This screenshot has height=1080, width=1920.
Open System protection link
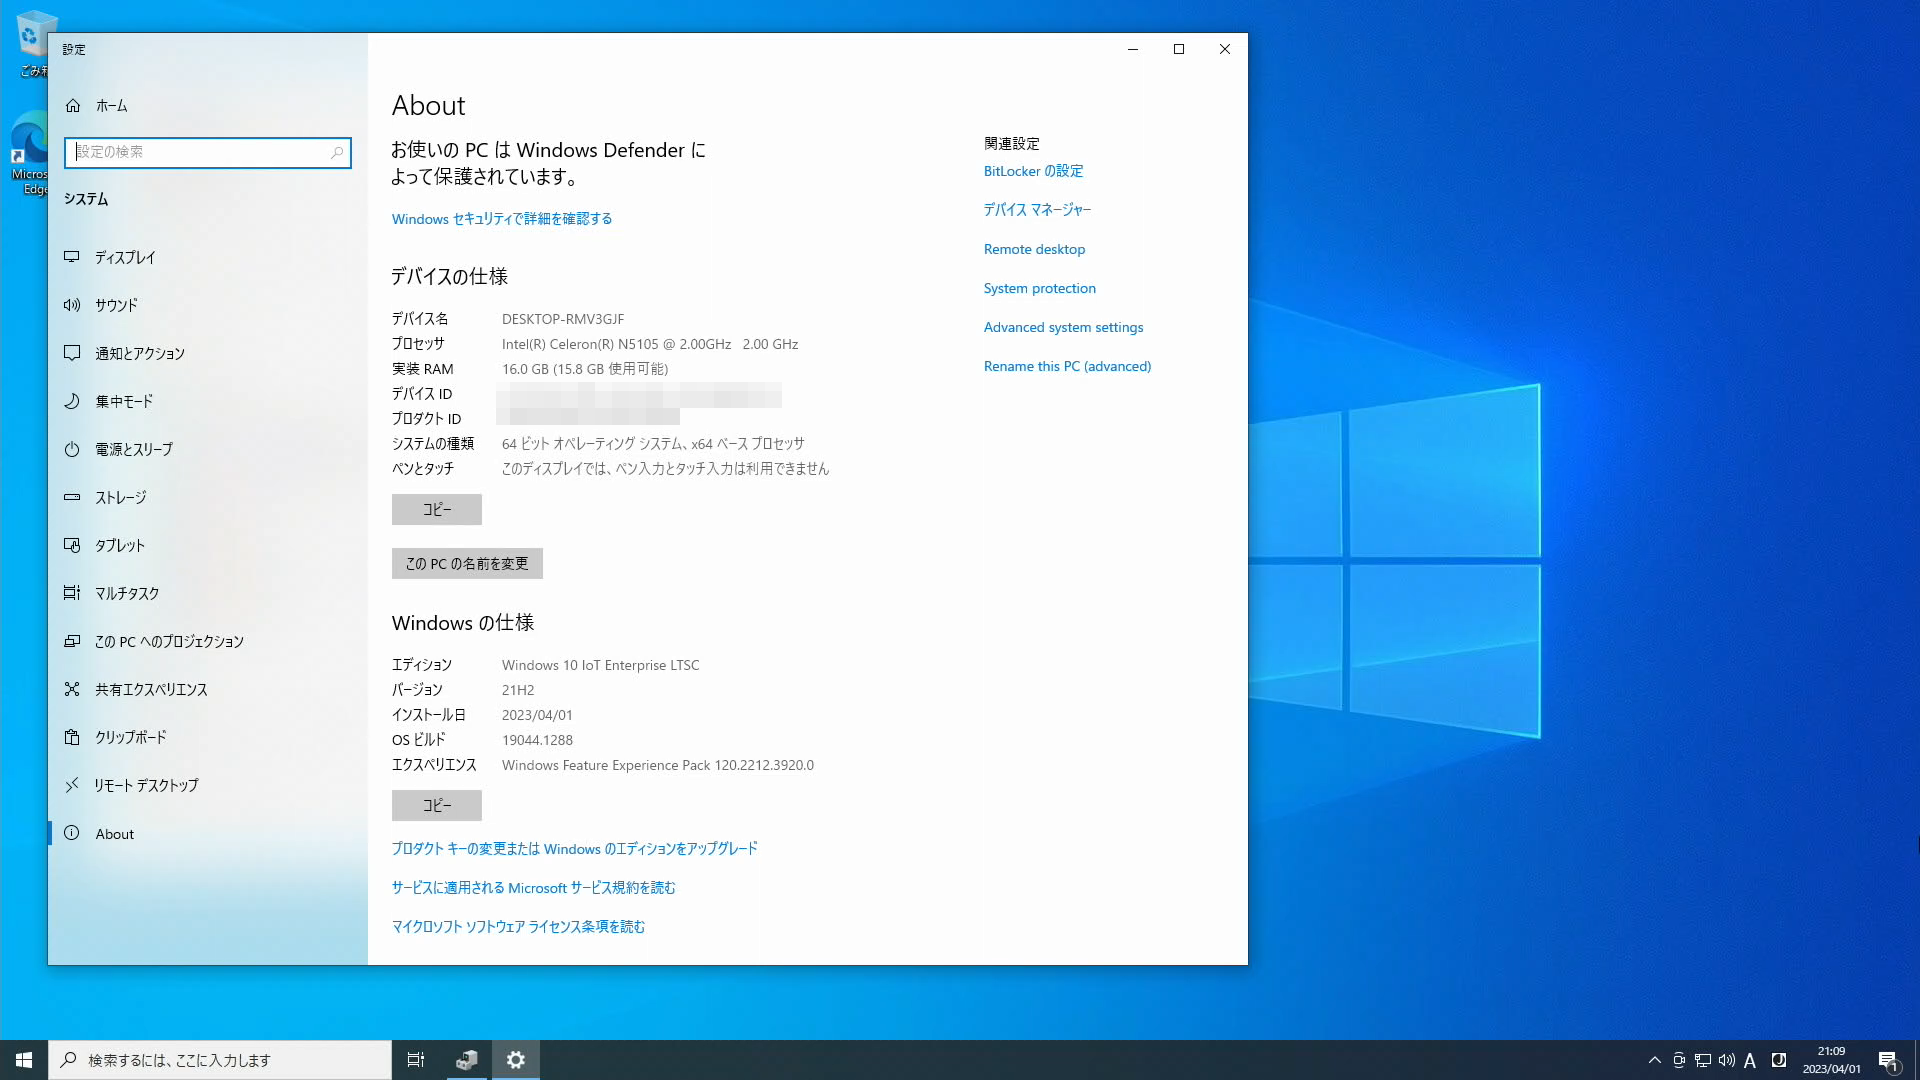[1040, 288]
